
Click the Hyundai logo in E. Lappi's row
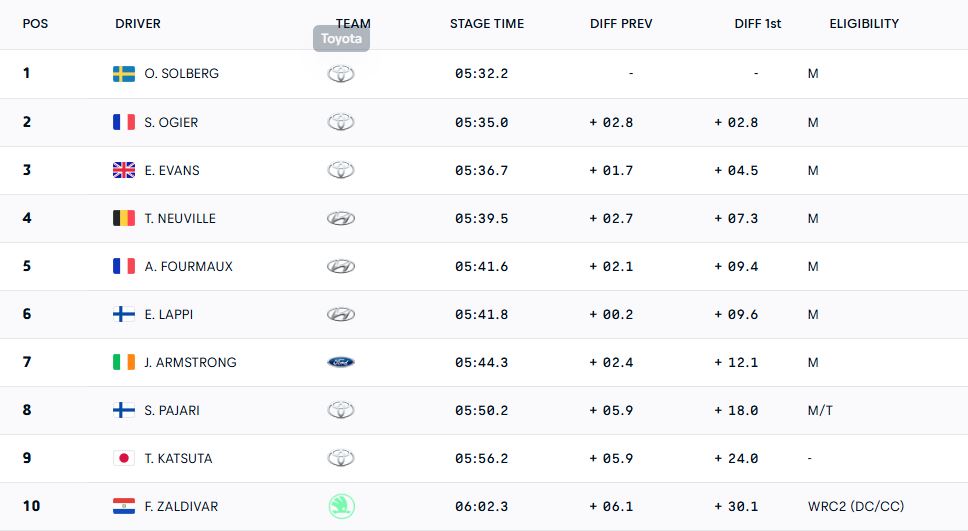click(x=341, y=314)
